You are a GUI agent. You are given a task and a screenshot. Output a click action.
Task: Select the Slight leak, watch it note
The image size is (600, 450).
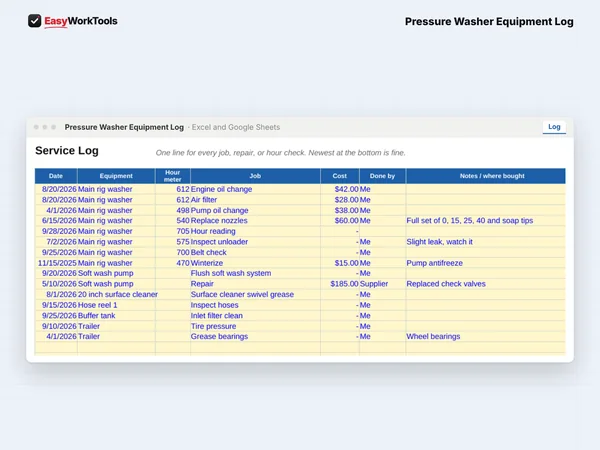(x=486, y=242)
